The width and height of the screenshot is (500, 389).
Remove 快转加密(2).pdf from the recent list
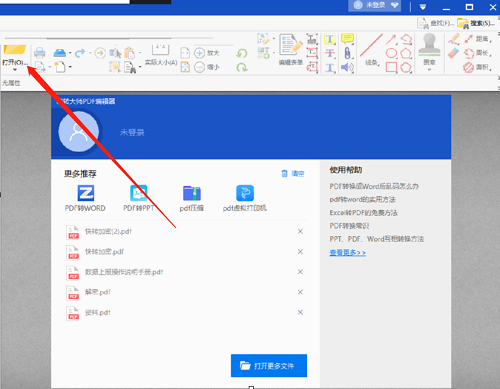point(300,231)
